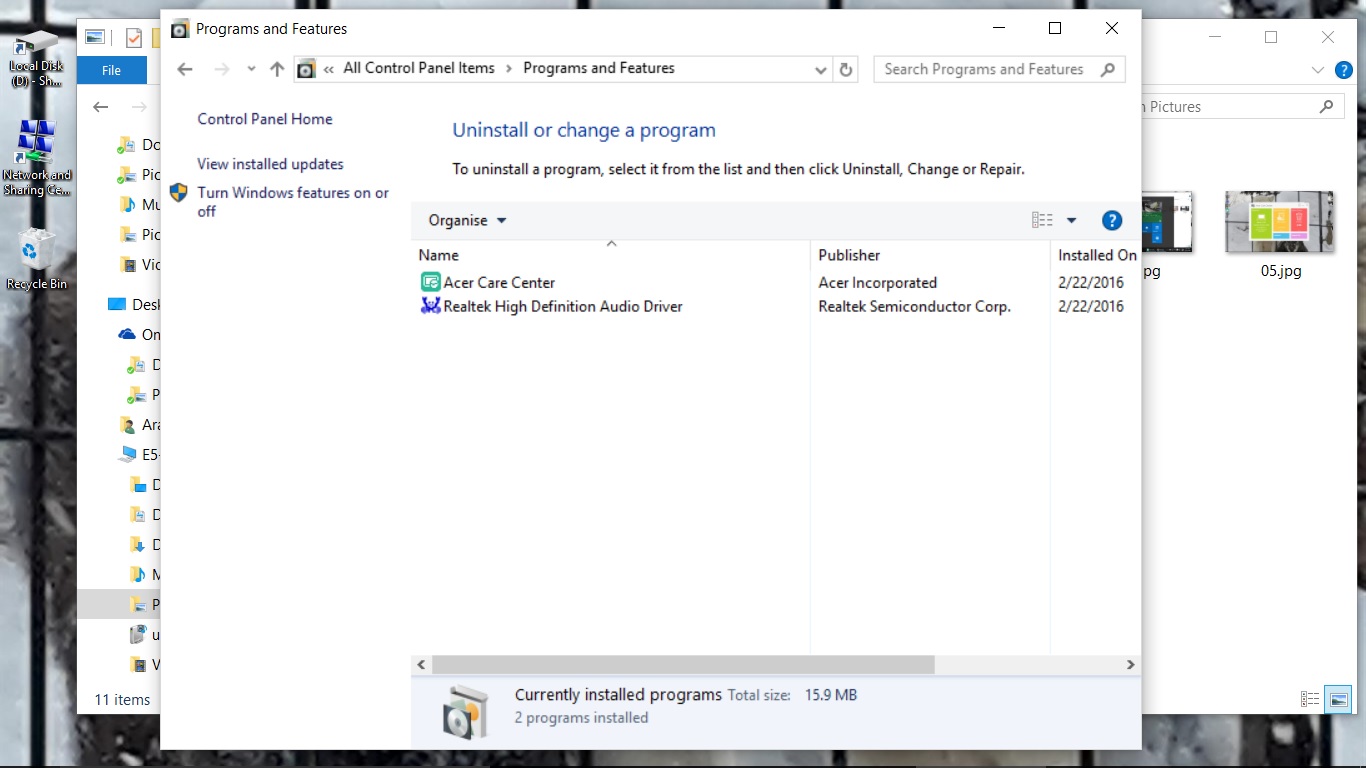1366x768 pixels.
Task: Open help in the File Explorer window
Action: point(1345,70)
